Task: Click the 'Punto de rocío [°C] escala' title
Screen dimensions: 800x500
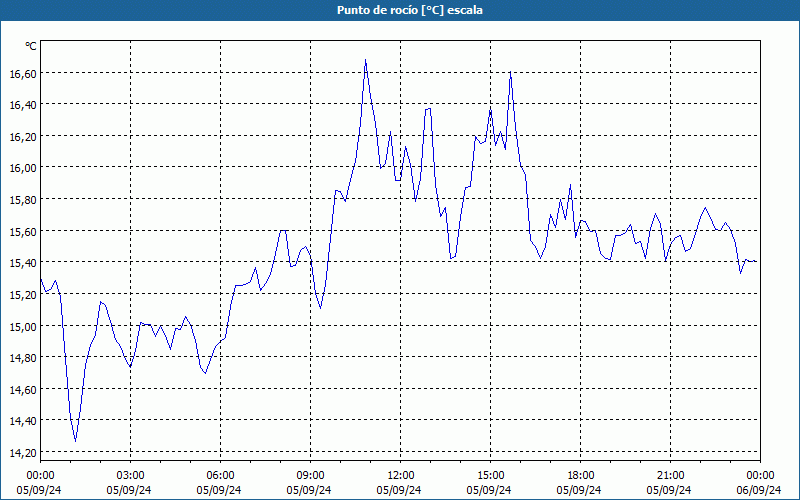Action: click(410, 10)
